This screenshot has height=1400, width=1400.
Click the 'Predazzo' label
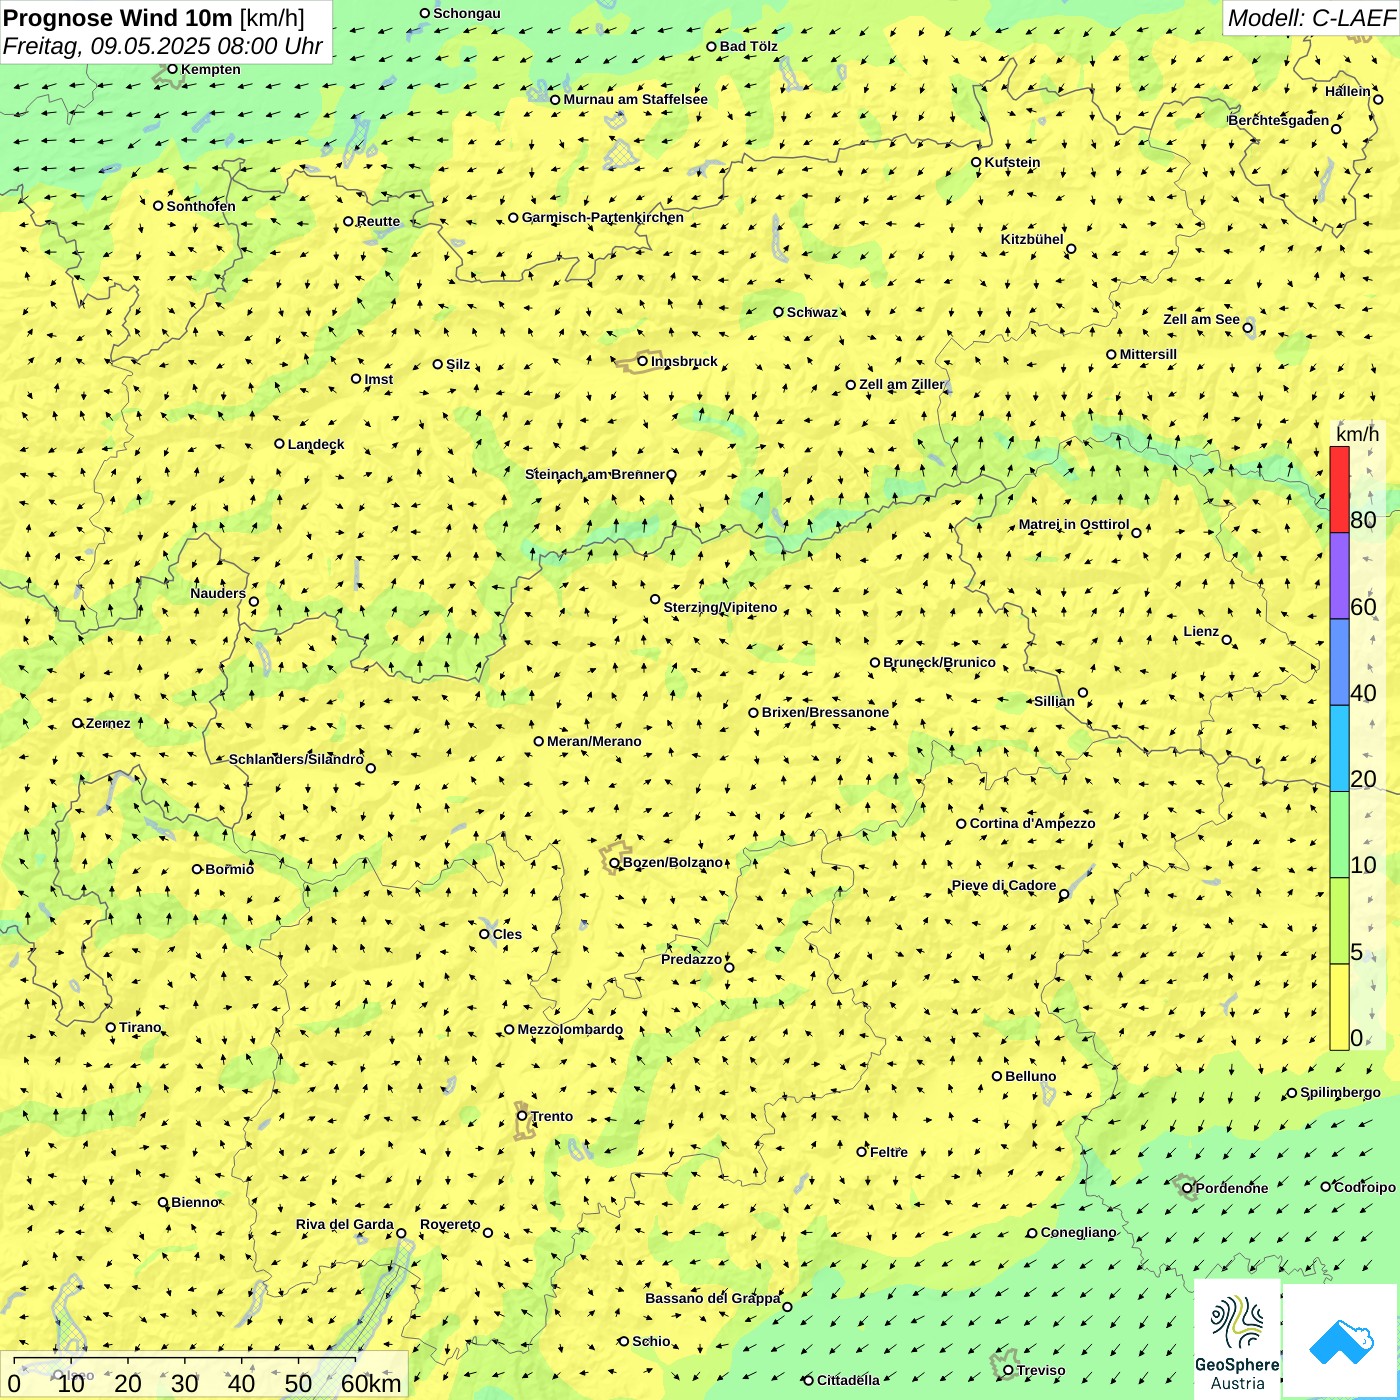691,959
